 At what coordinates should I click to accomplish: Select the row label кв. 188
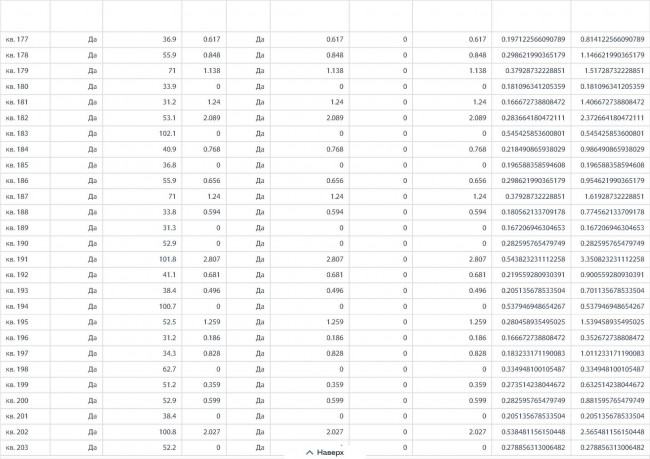(17, 212)
